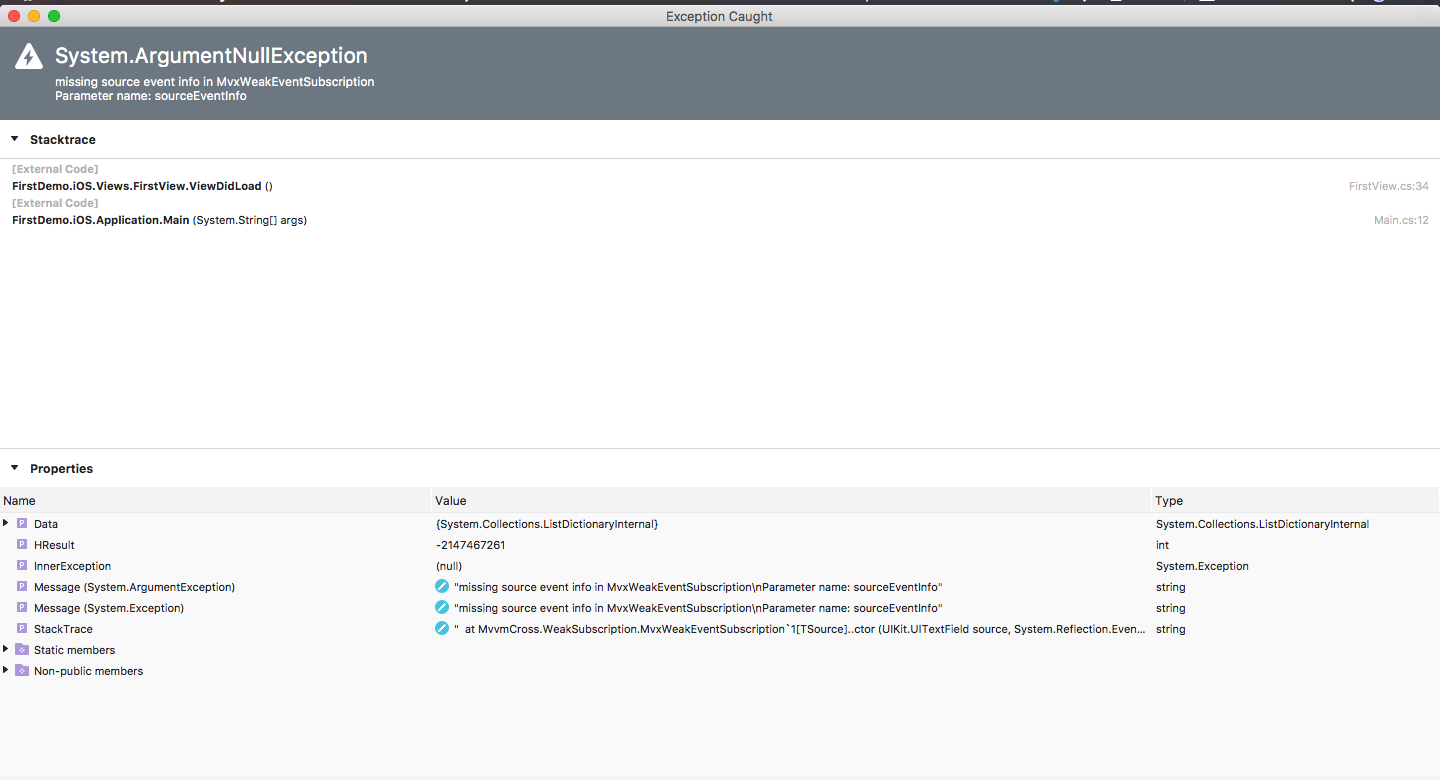Click the missing source event info message
Screen dimensions: 1440x780
pos(215,82)
